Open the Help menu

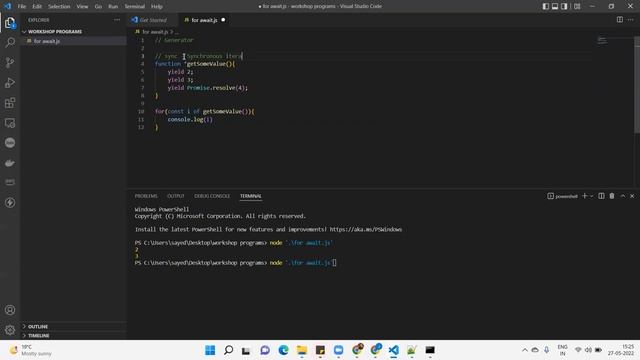pos(157,7)
